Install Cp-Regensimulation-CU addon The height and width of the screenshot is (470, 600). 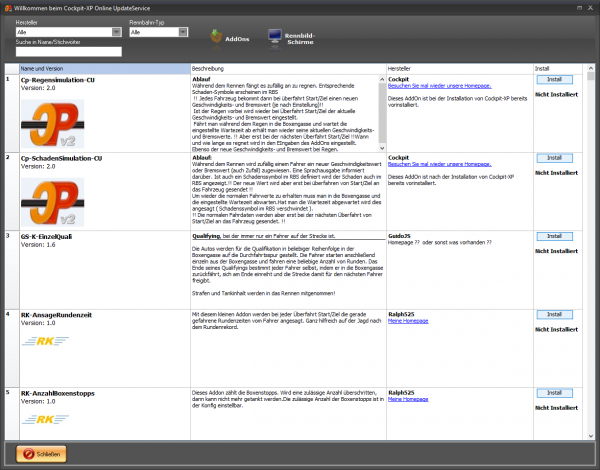[x=554, y=79]
